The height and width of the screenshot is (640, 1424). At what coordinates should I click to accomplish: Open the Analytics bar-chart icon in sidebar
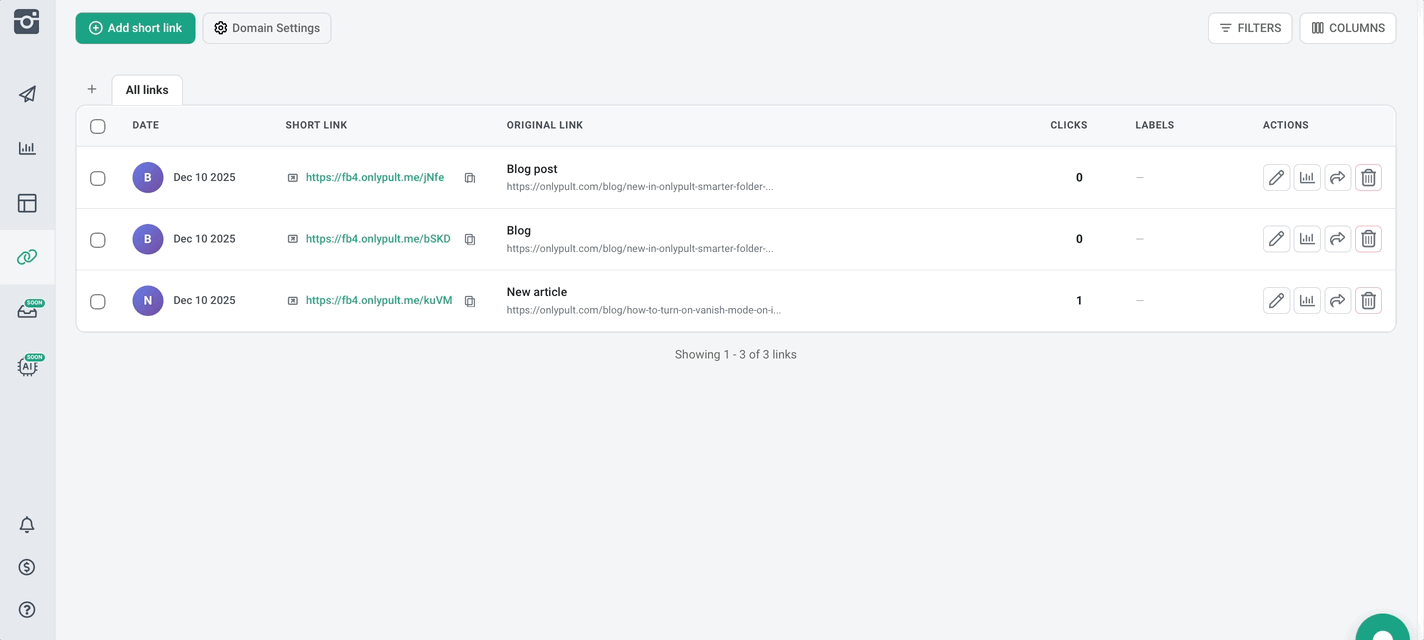coord(26,148)
